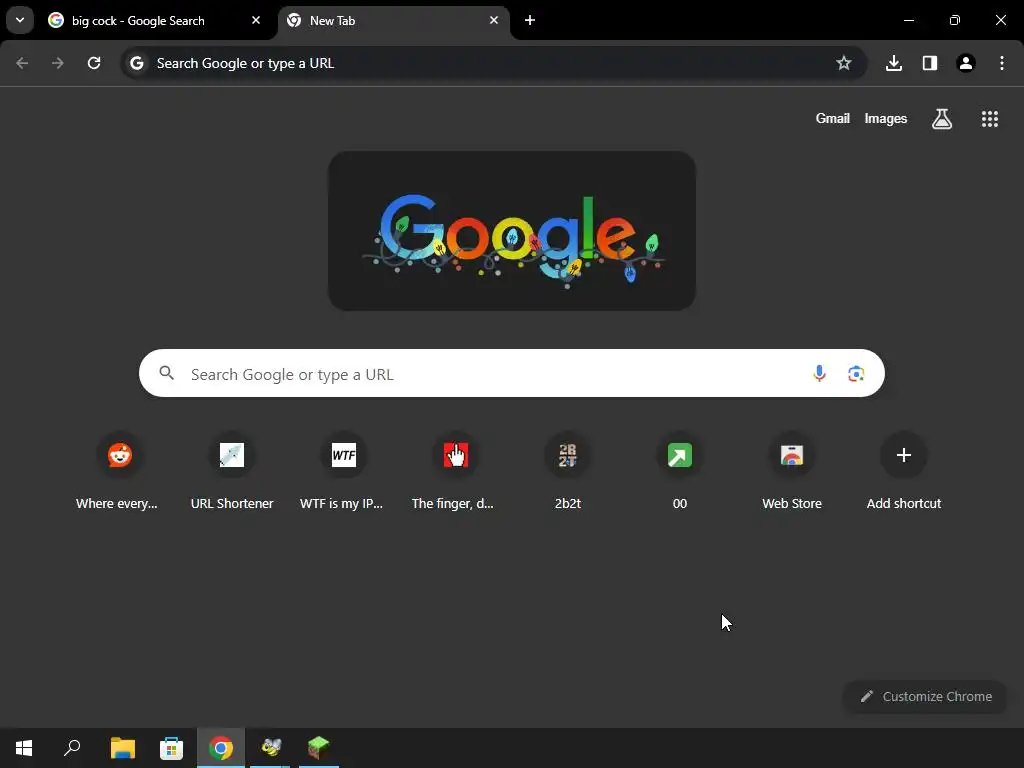Start voice search with microphone

click(819, 374)
